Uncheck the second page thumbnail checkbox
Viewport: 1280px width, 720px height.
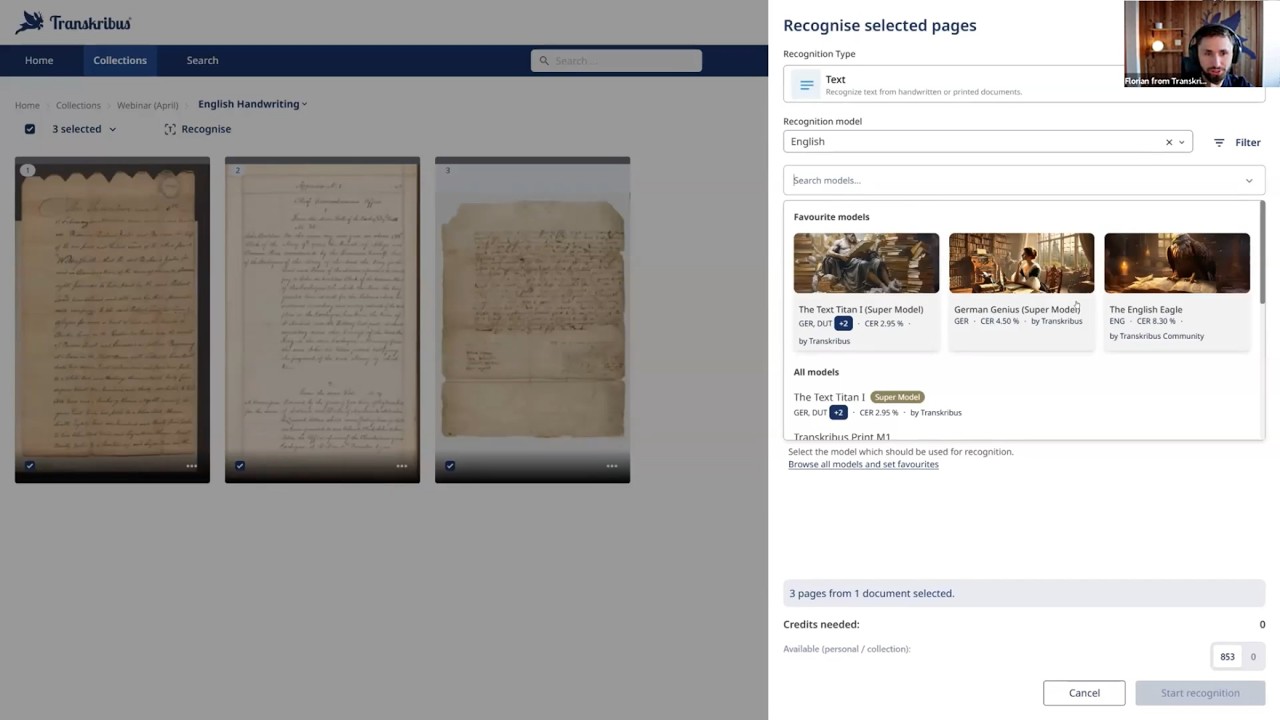coord(240,465)
